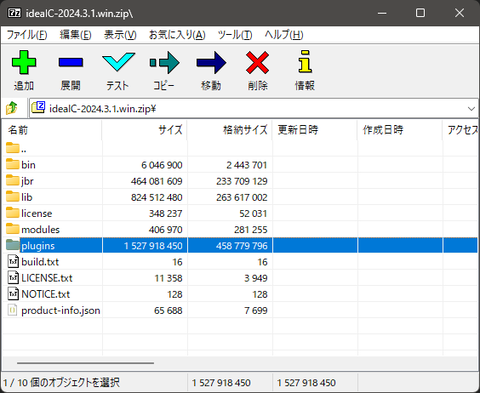The height and width of the screenshot is (393, 480).
Task: Select the lib folder icon
Action: click(13, 197)
